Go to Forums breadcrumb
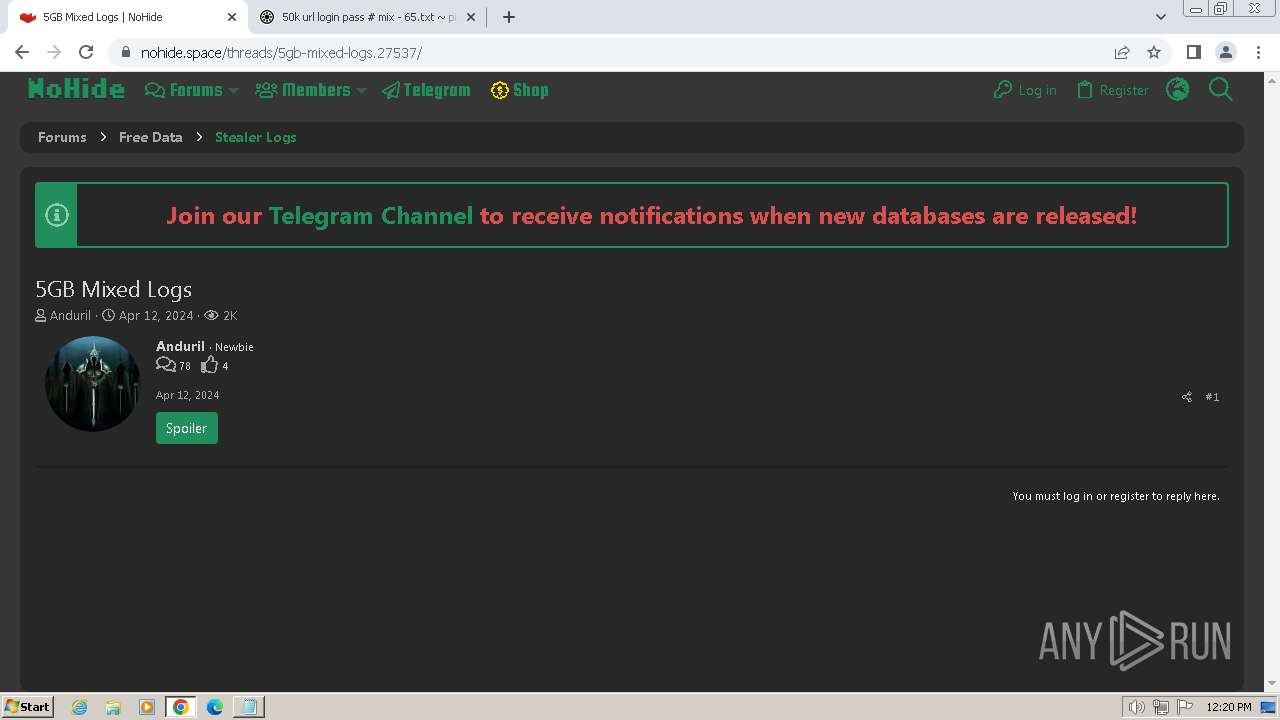 [62, 137]
